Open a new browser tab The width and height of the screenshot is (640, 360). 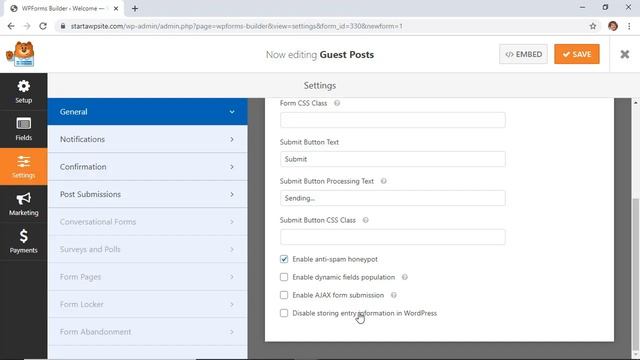(x=135, y=8)
